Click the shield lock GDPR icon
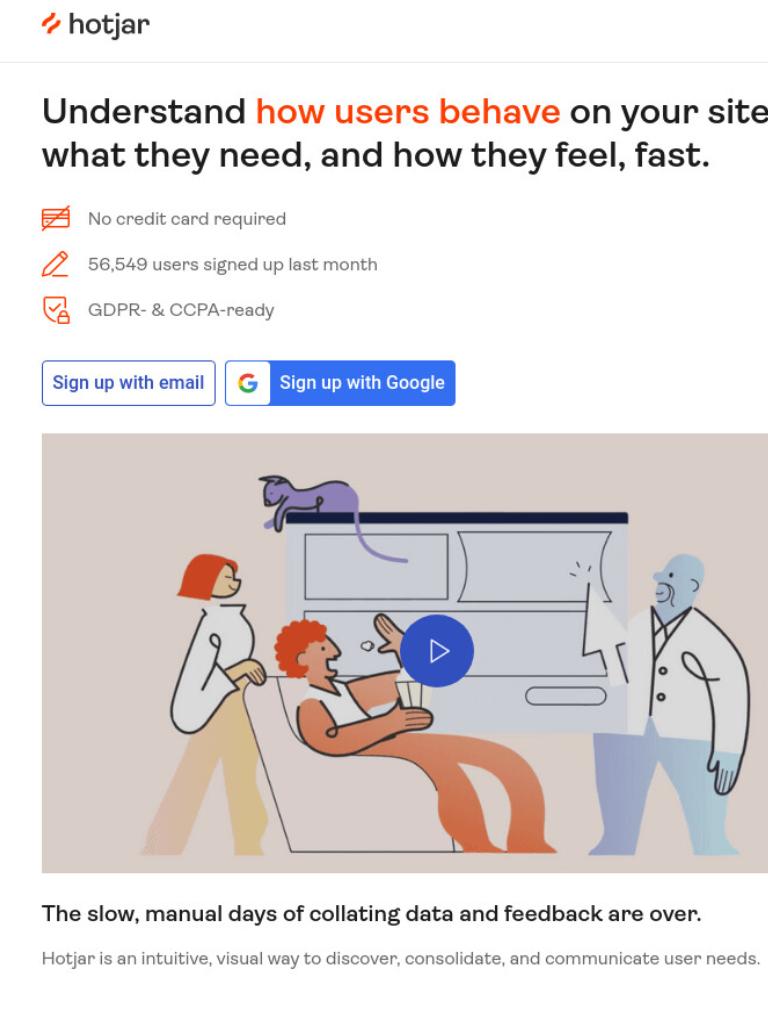 [x=56, y=310]
